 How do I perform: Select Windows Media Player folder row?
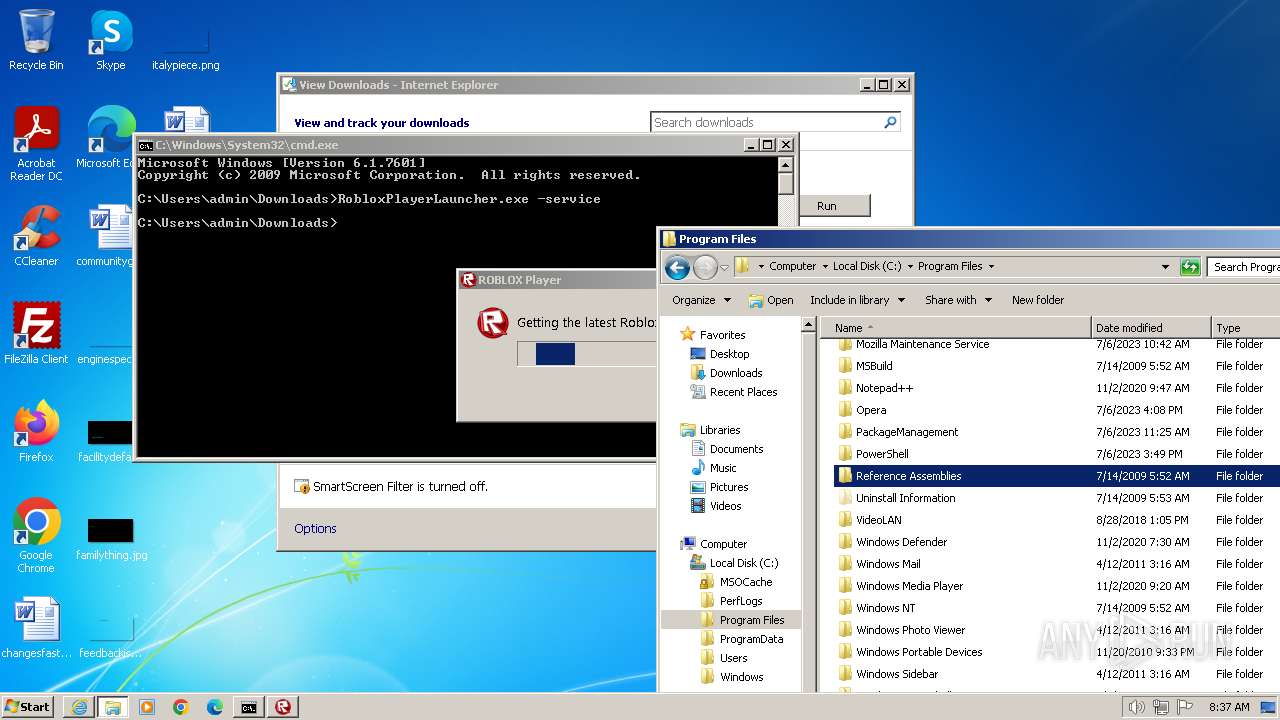[1057, 586]
